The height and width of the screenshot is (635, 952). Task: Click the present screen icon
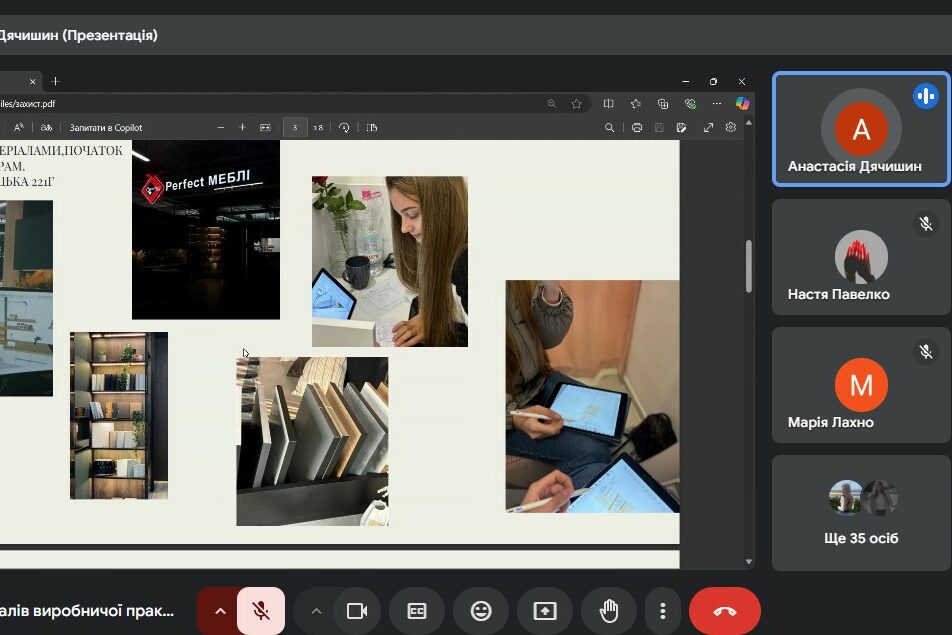point(544,611)
